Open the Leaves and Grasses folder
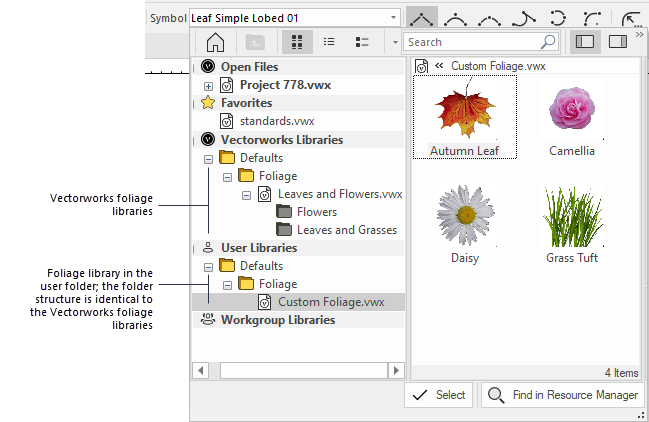Screen dimensions: 649x422 347,230
